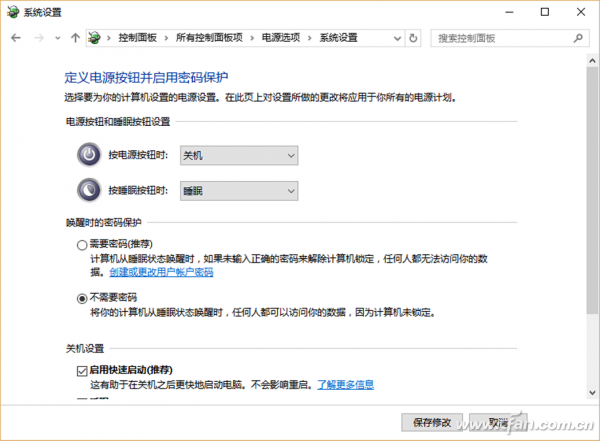The image size is (600, 441).
Task: Click the 电源选项 breadcrumb
Action: click(x=281, y=38)
